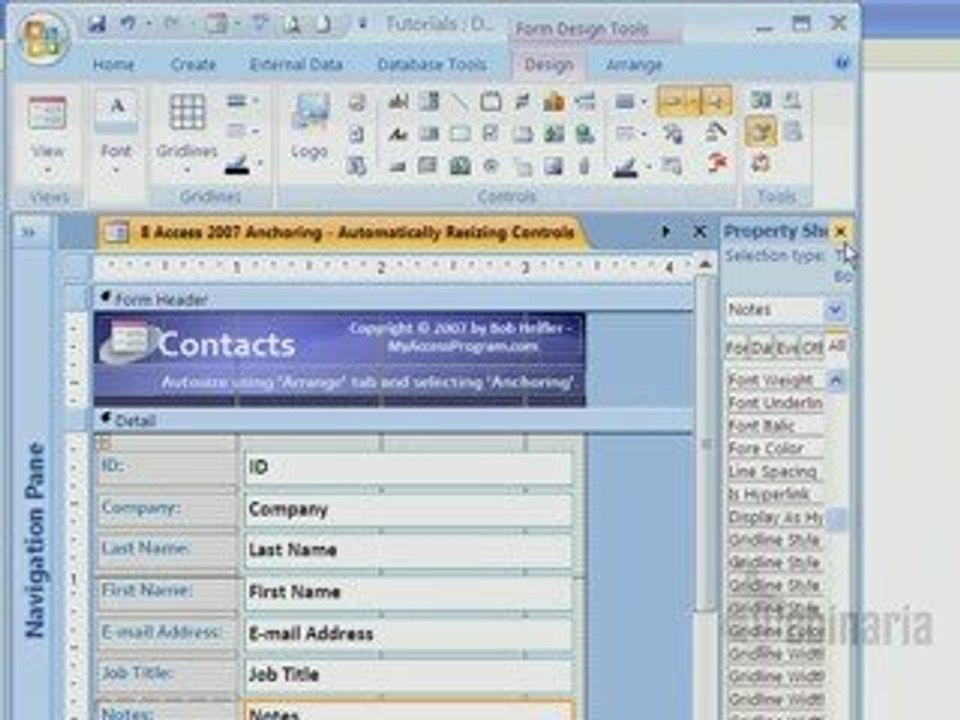This screenshot has width=960, height=720.
Task: Select the Check Box control tool
Action: point(491,133)
